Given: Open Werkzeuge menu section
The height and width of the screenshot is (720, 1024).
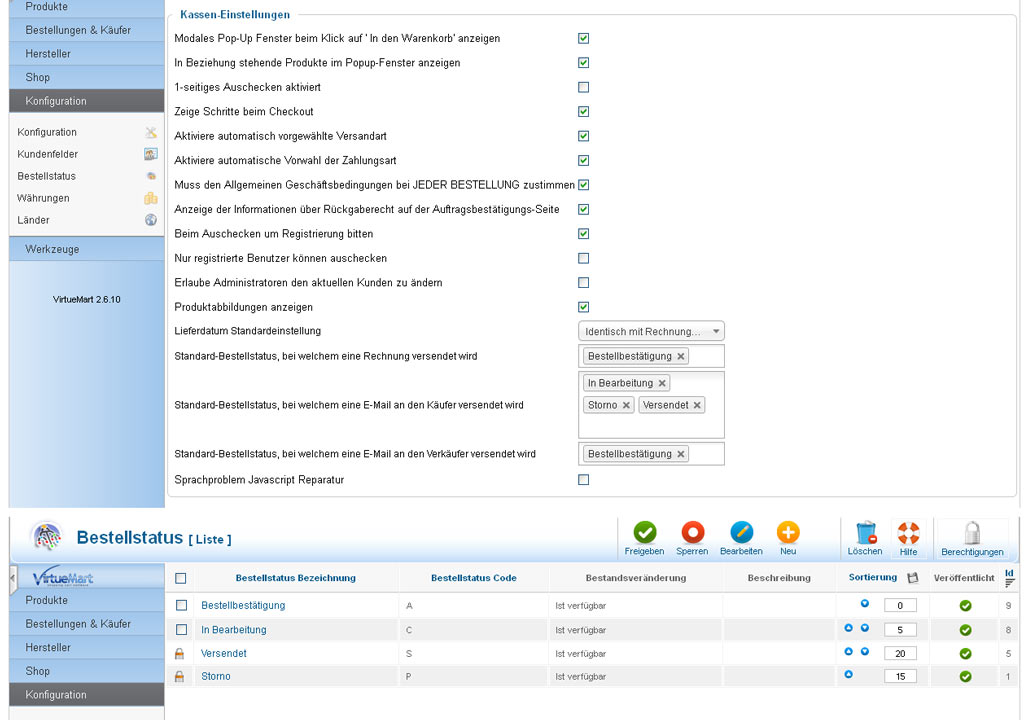Looking at the screenshot, I should (52, 249).
